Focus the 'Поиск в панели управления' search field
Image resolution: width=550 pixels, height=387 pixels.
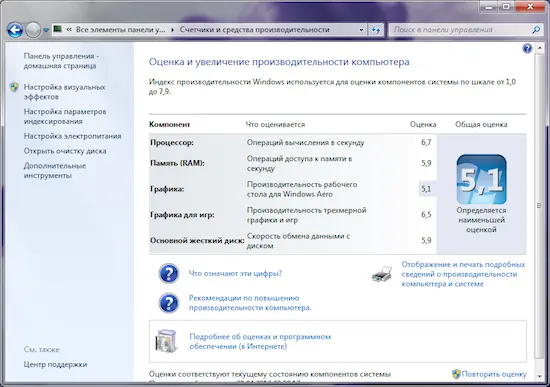pyautogui.click(x=460, y=30)
